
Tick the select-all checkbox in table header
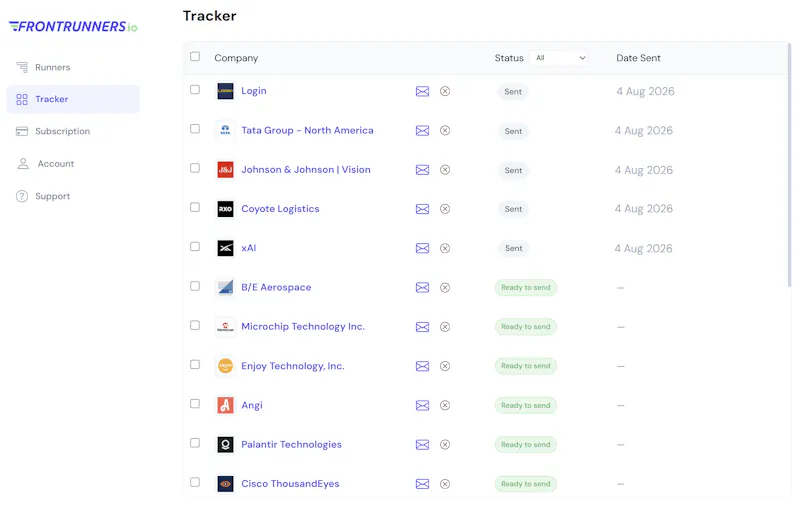coord(195,57)
